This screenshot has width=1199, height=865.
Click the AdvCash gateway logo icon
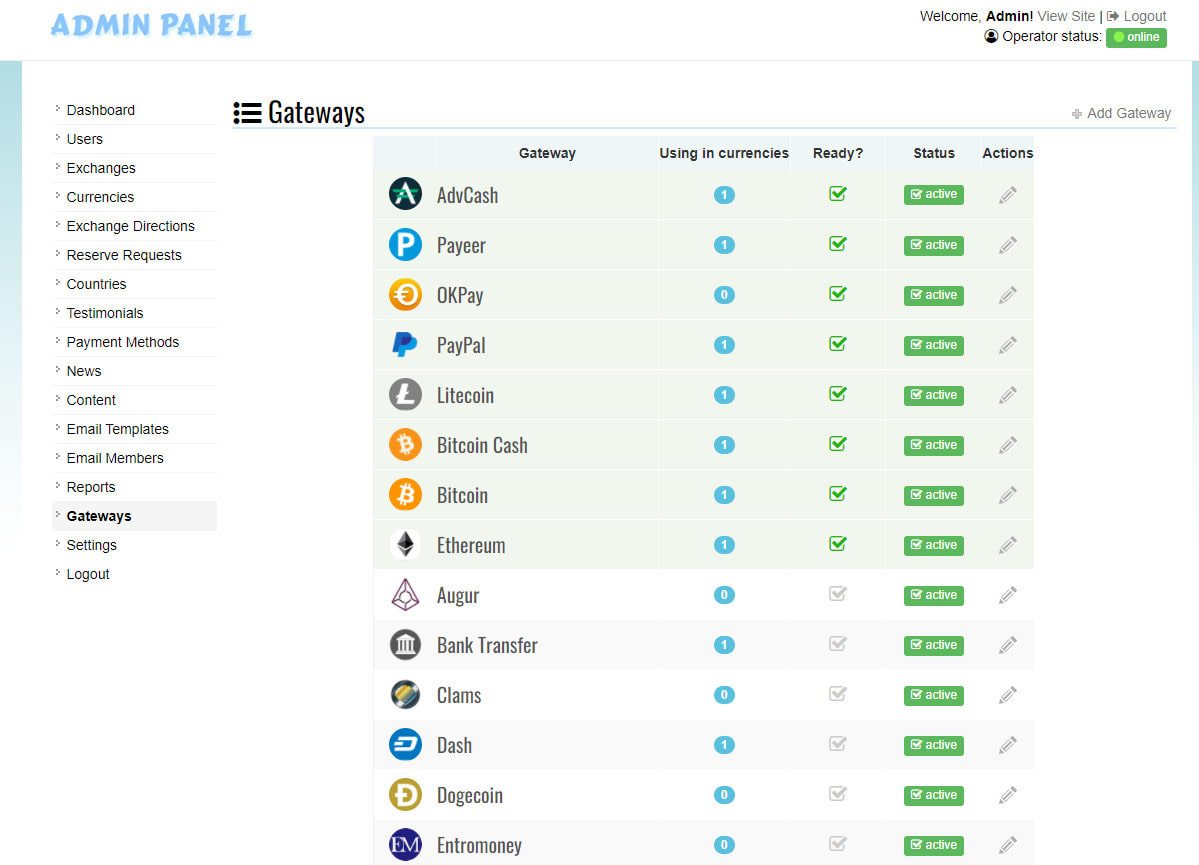405,194
